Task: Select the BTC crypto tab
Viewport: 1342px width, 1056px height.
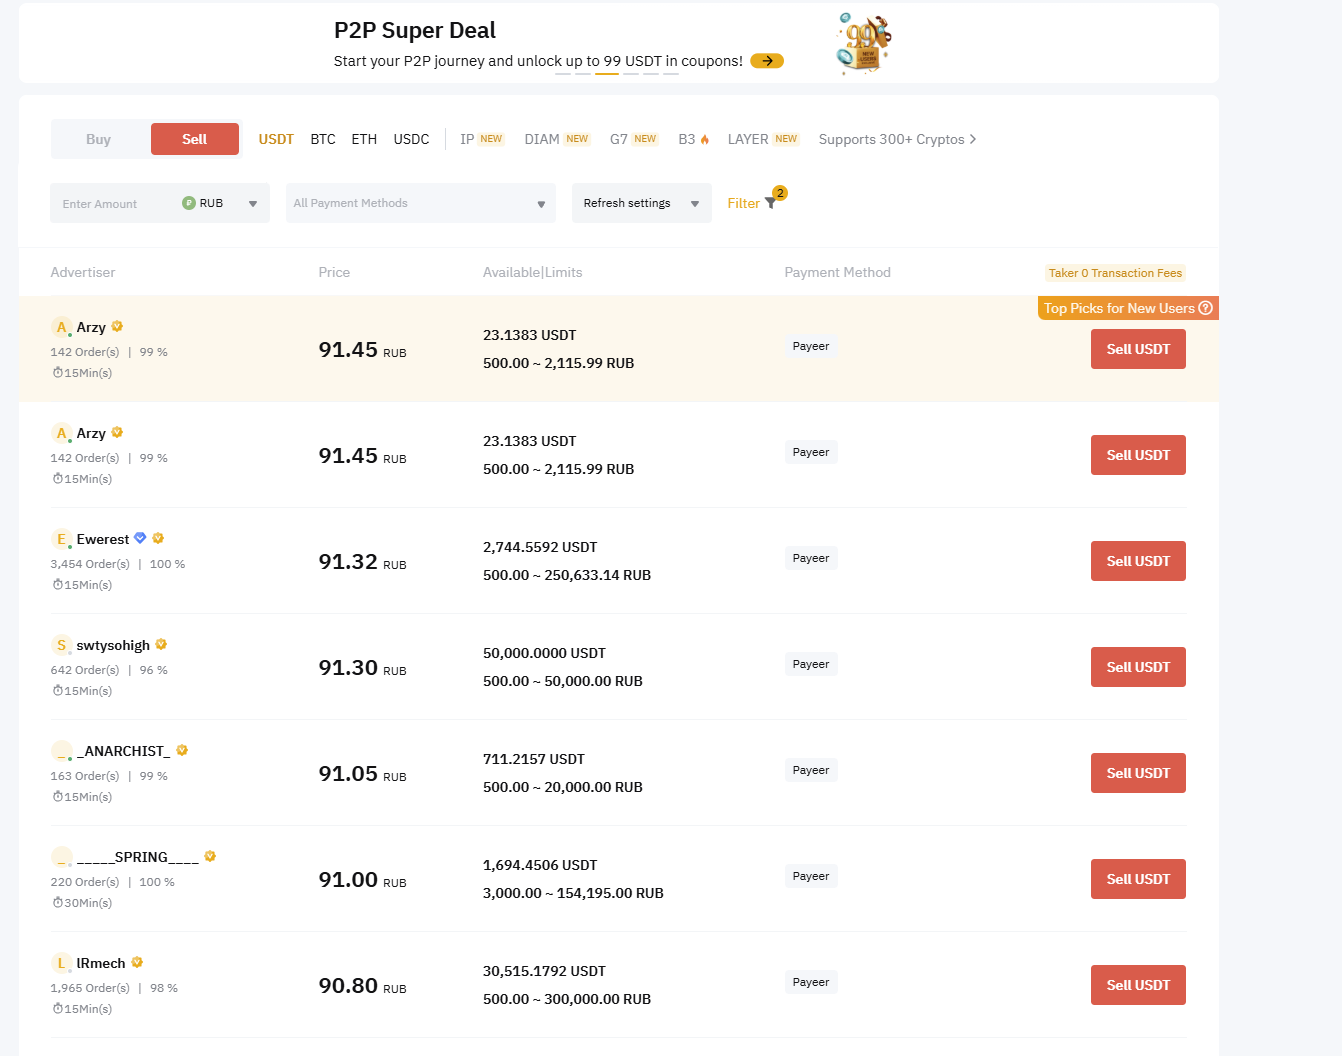Action: click(323, 140)
